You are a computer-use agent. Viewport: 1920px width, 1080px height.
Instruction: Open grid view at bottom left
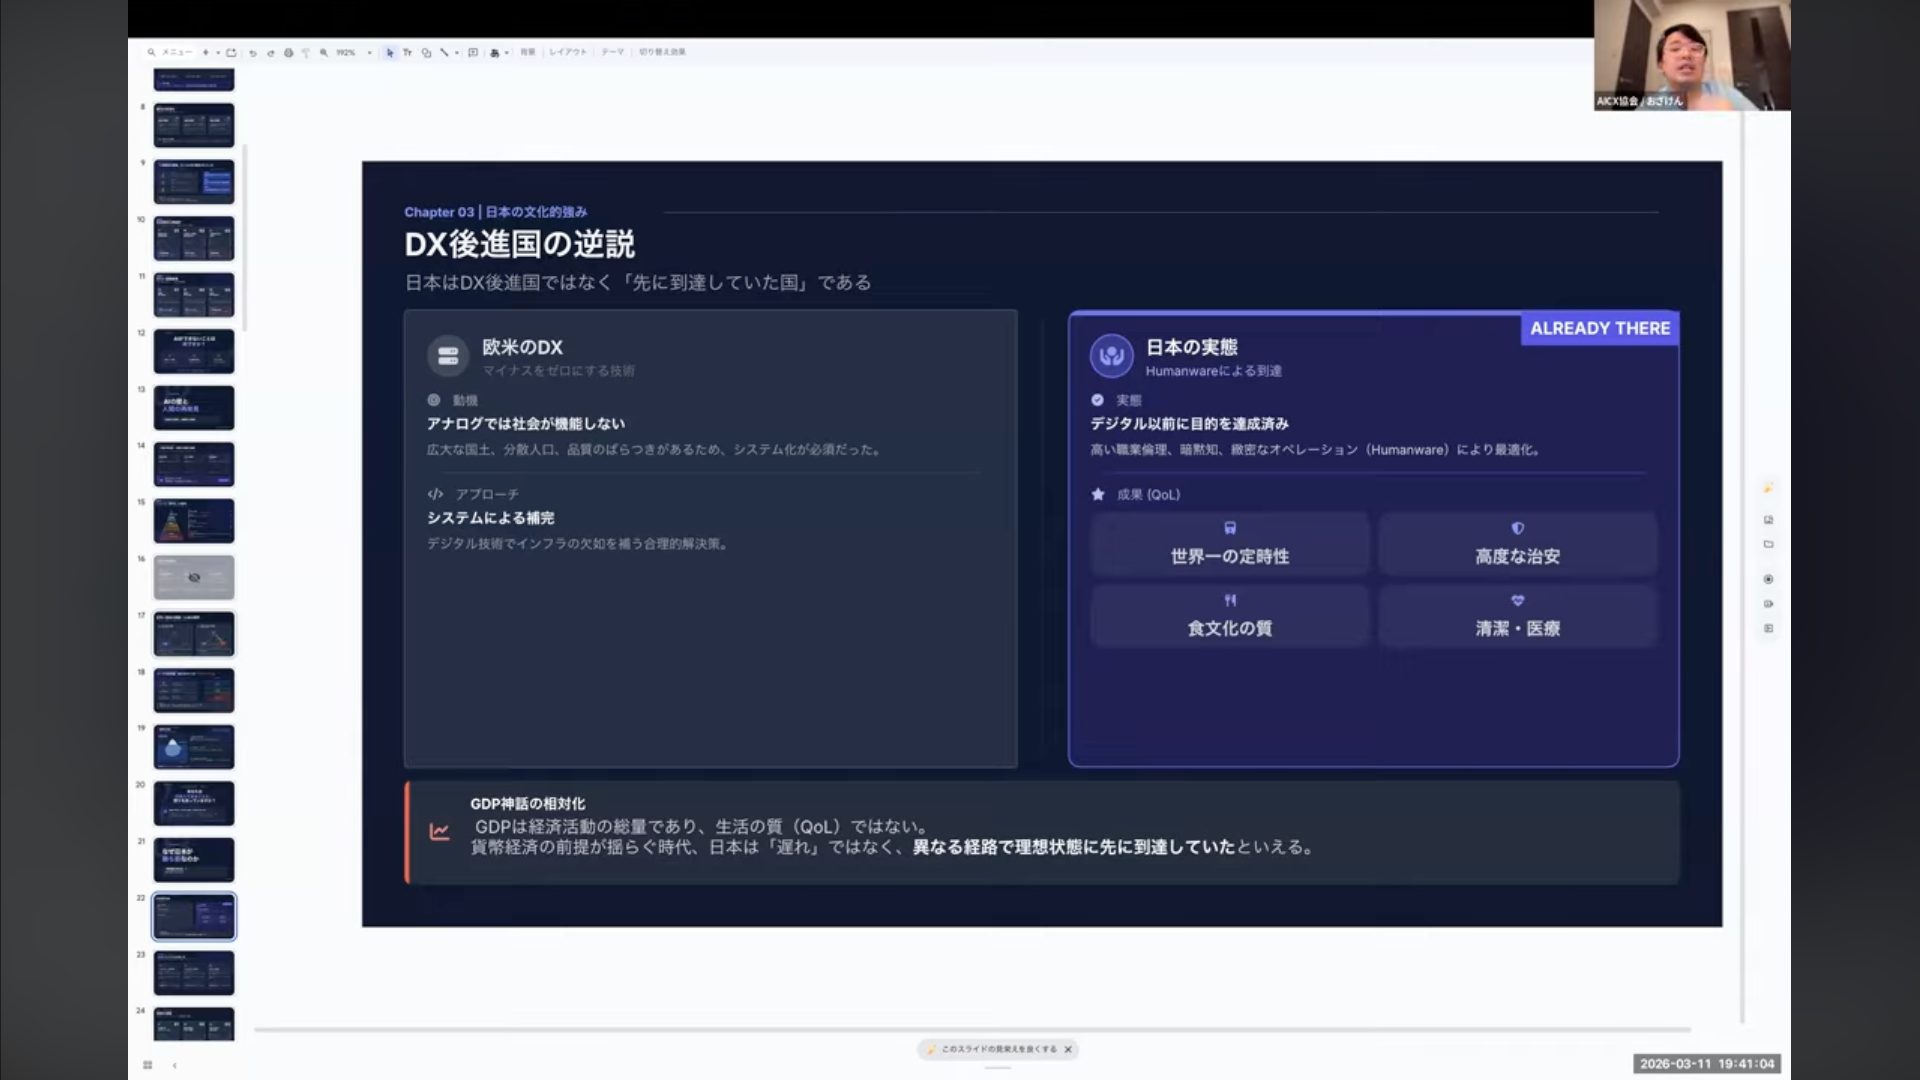[x=147, y=1065]
